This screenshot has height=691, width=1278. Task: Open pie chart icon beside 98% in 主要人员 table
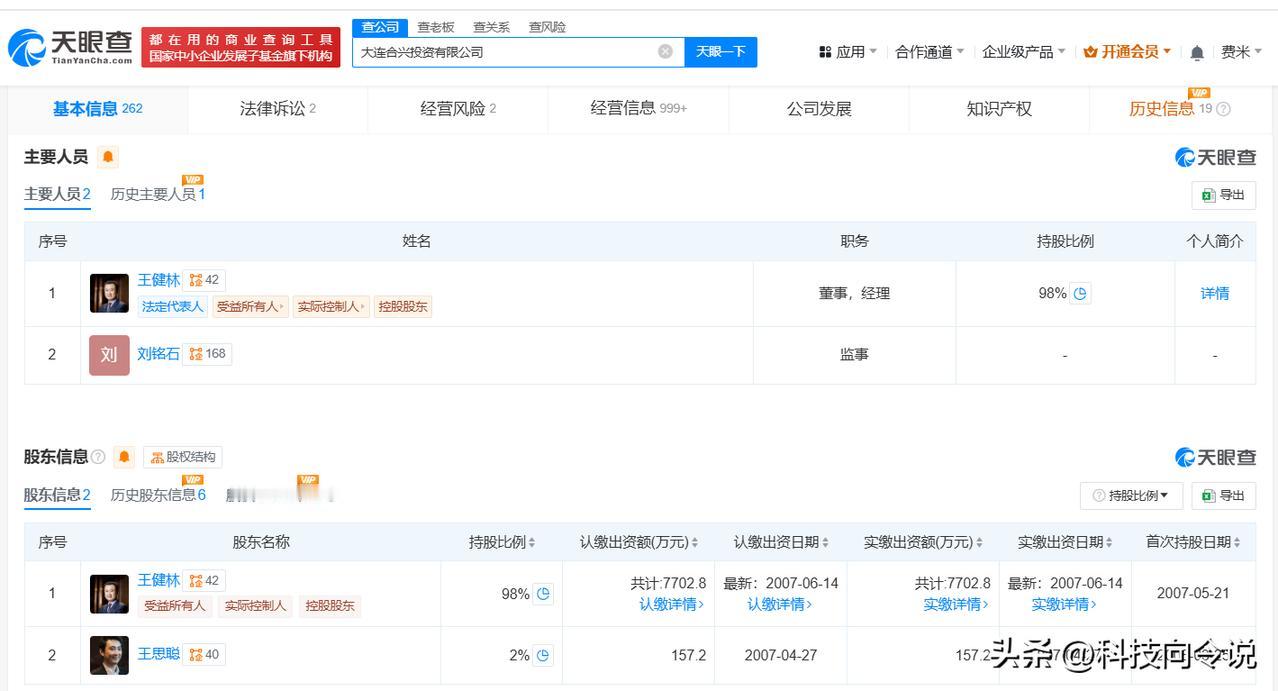(x=1080, y=293)
